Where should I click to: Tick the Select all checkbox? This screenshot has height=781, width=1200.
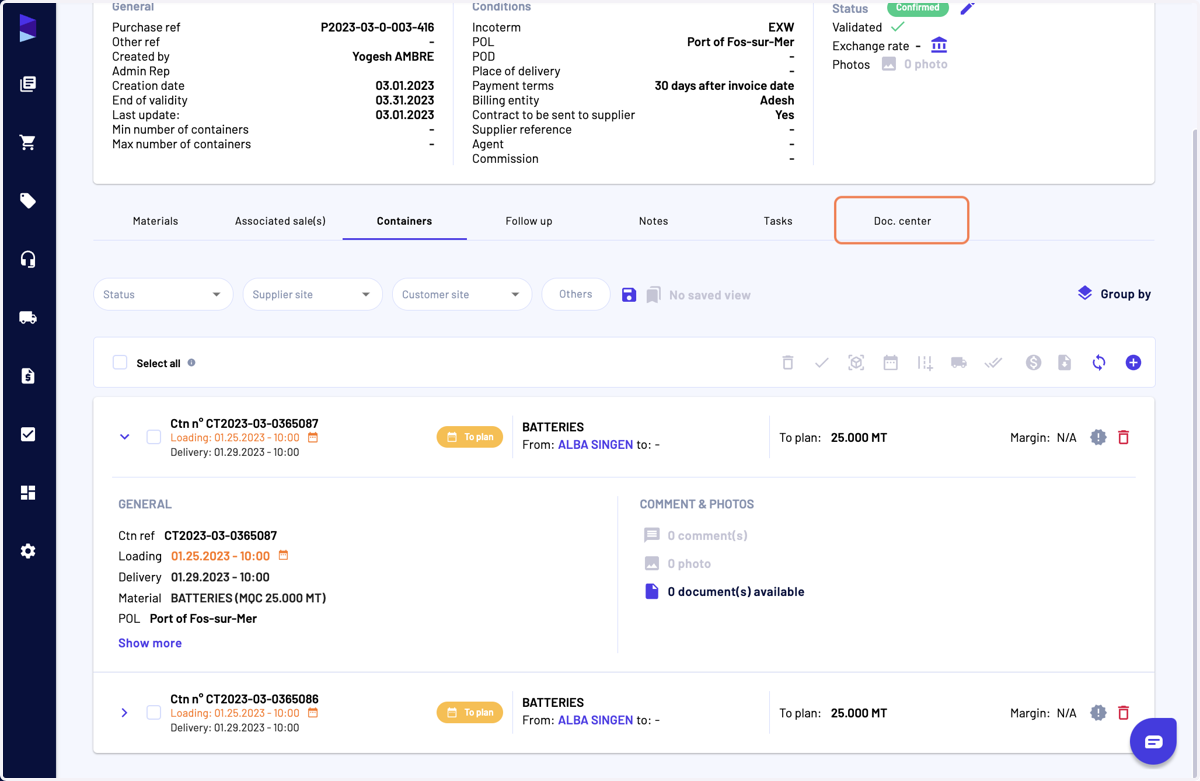point(120,363)
